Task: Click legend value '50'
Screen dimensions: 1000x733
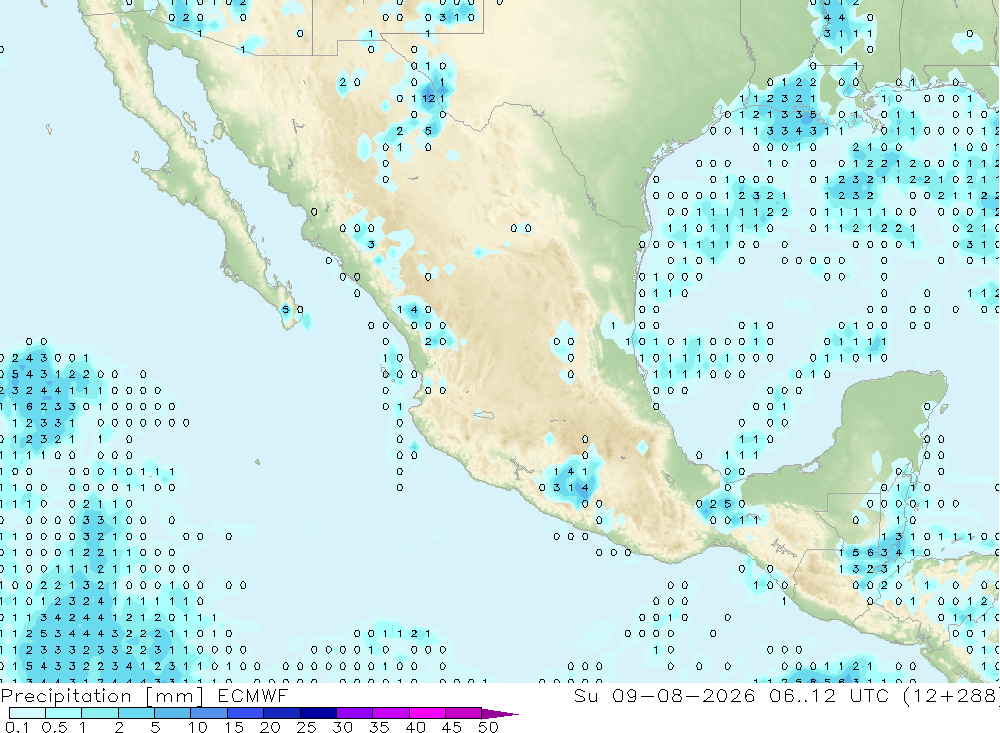Action: 488,727
